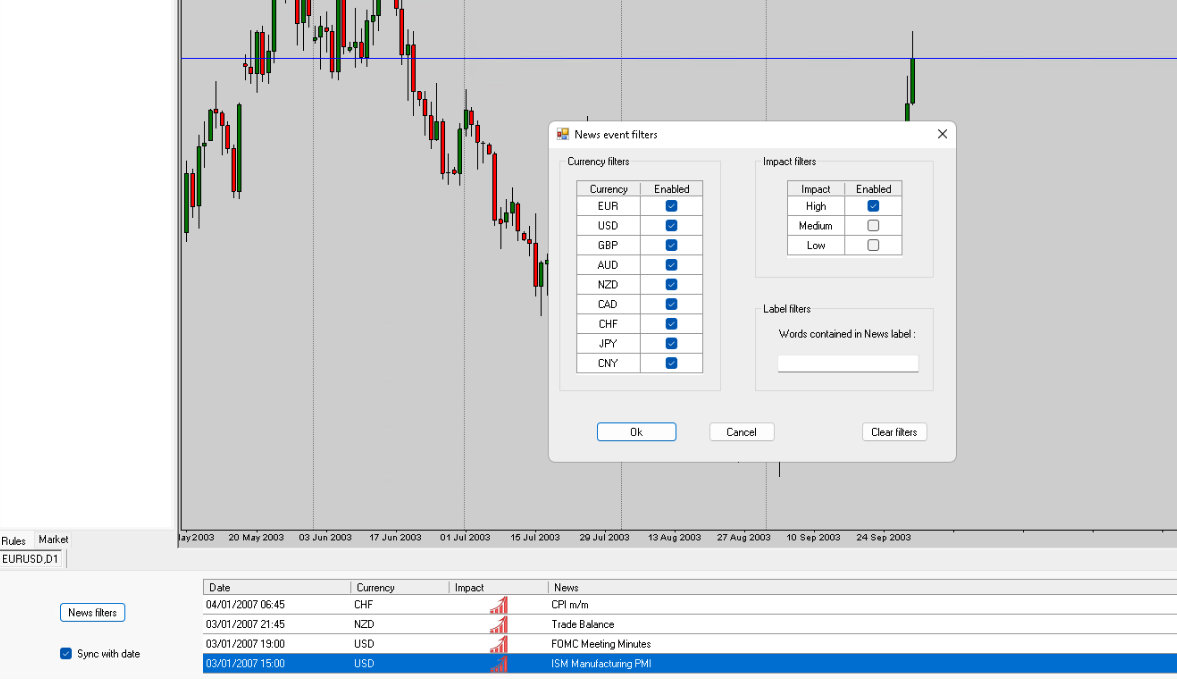Click the Clear filters button
The height and width of the screenshot is (679, 1177).
point(894,432)
